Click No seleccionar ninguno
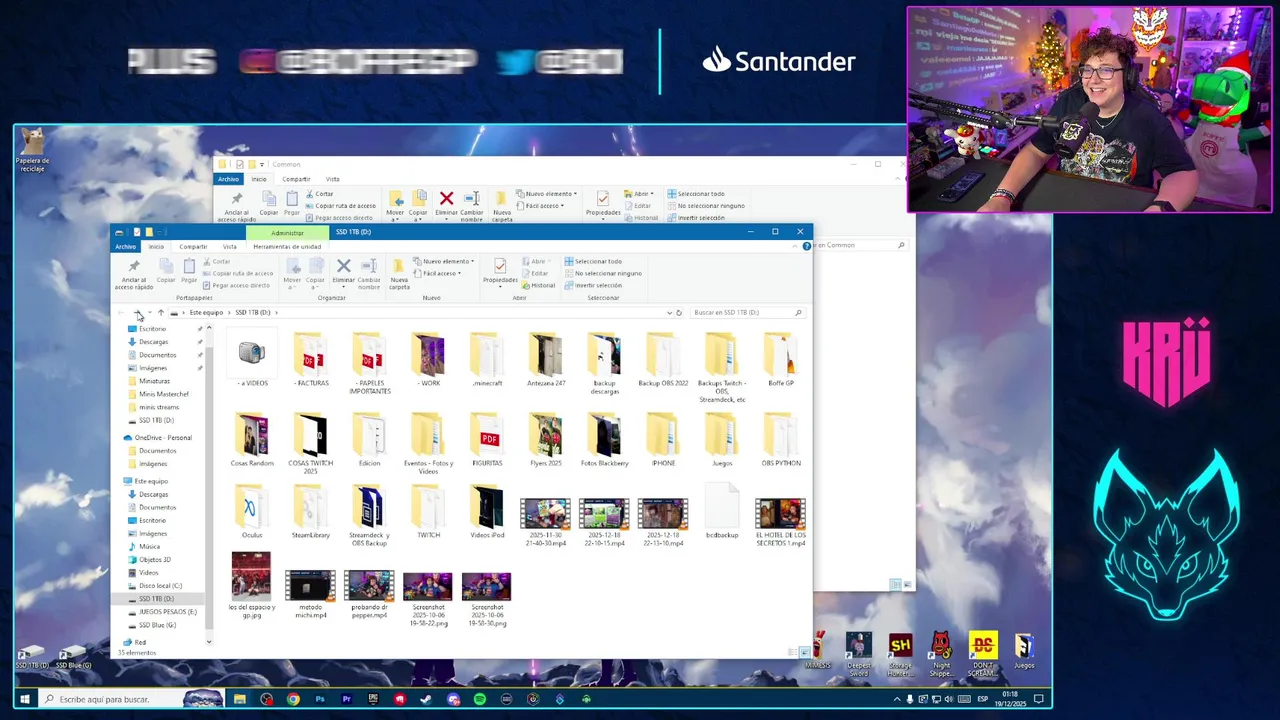This screenshot has width=1280, height=720. [x=603, y=273]
